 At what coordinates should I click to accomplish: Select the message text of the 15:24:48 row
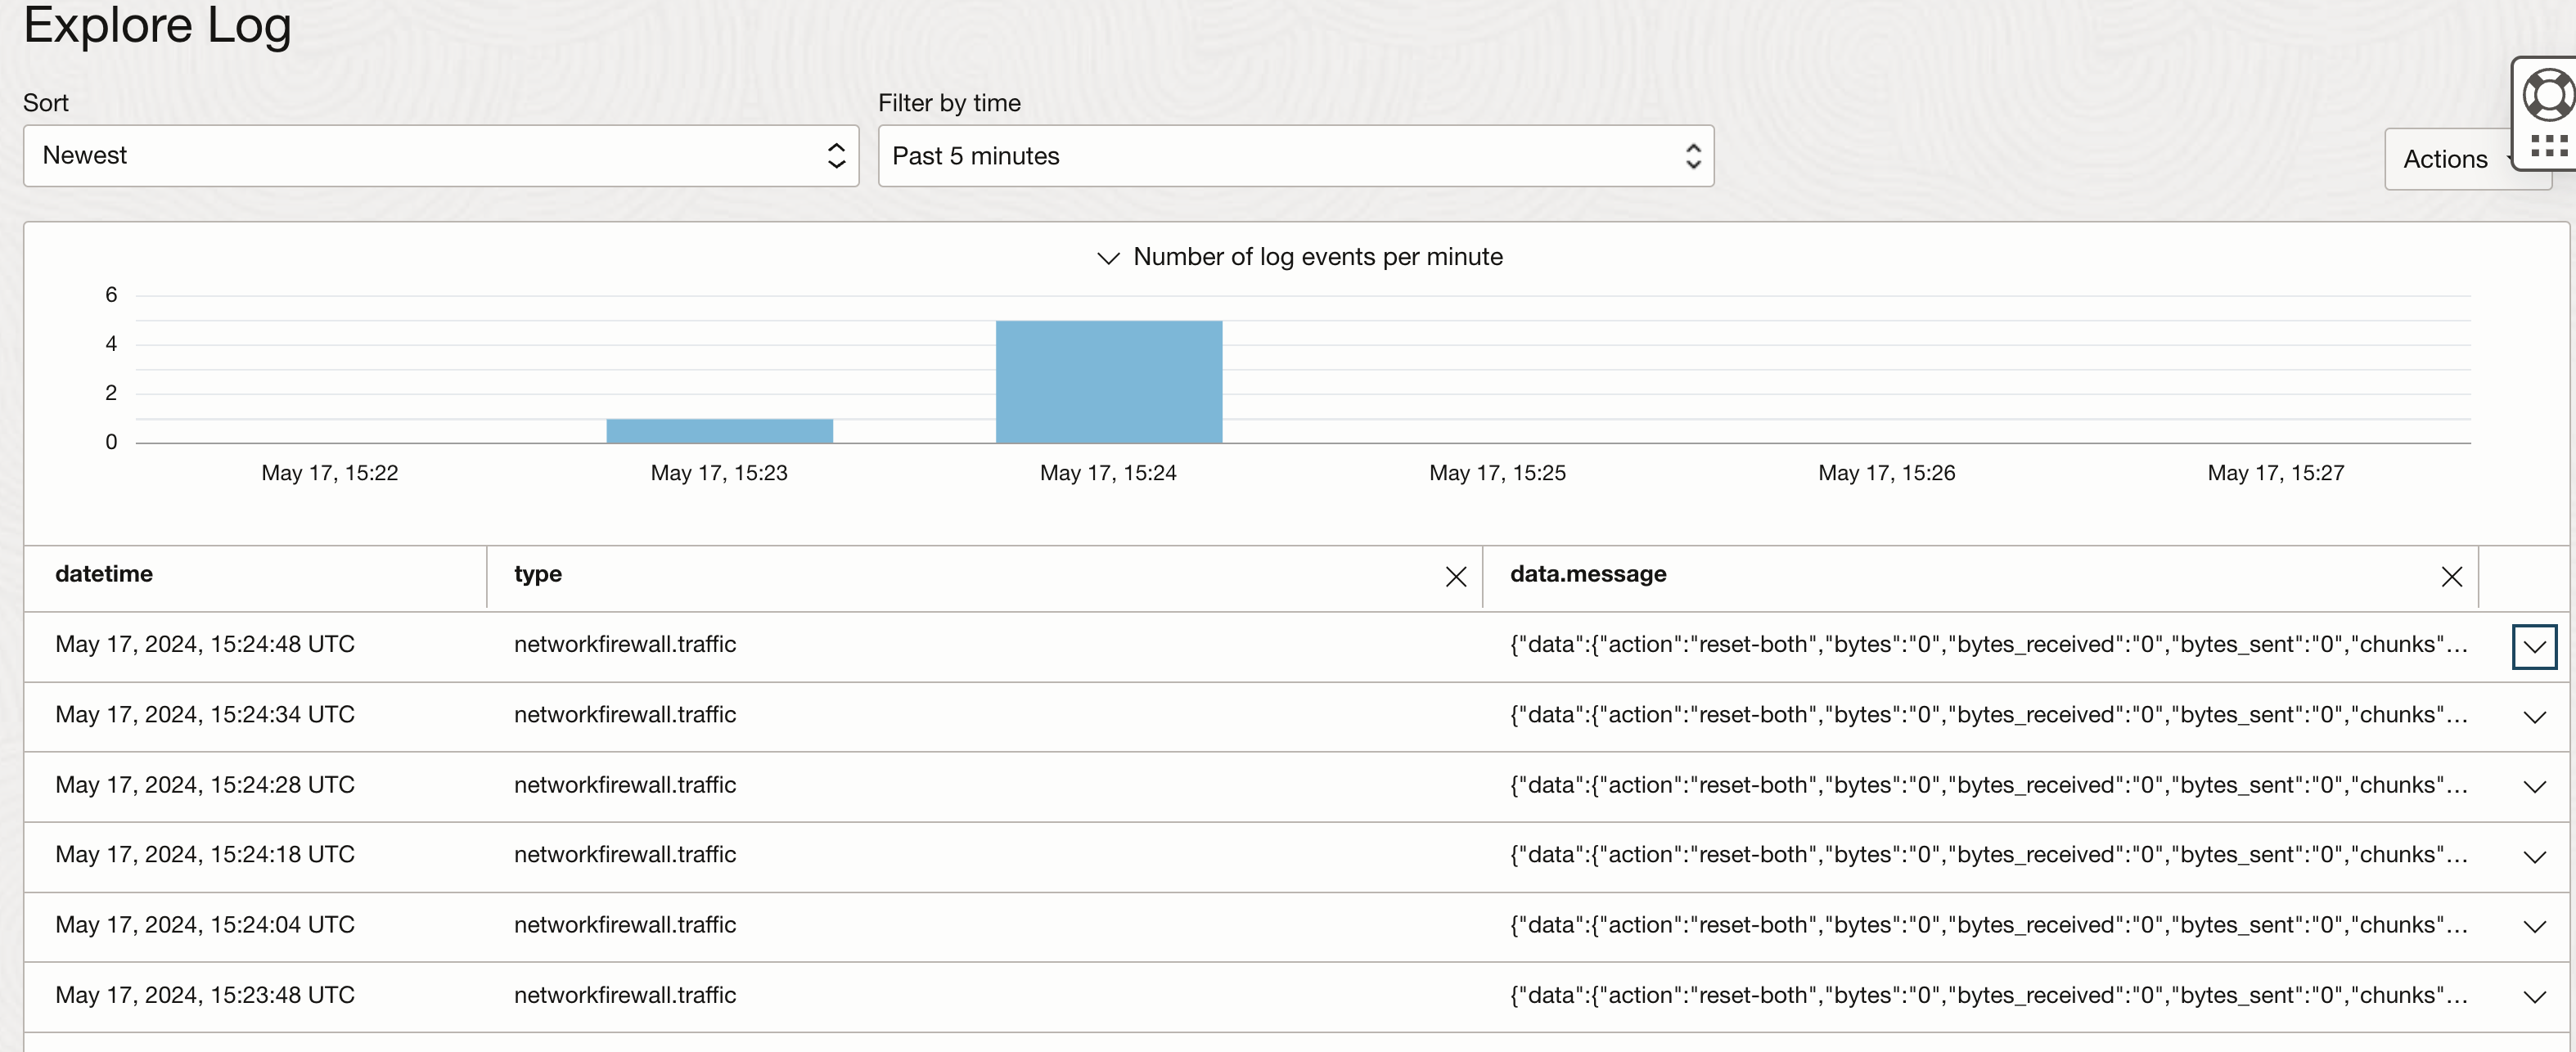[x=1989, y=645]
